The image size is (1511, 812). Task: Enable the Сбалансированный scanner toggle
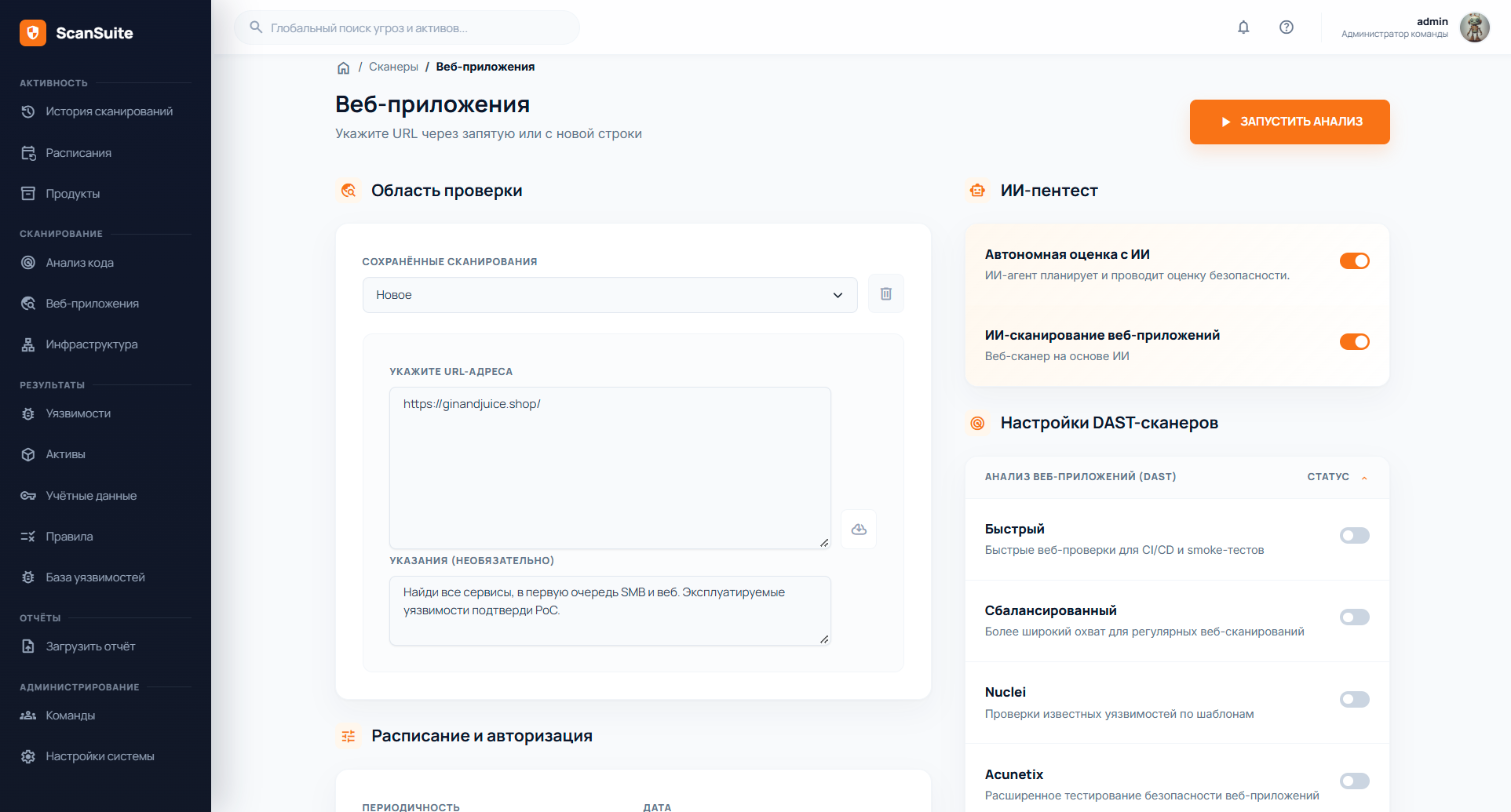[x=1354, y=618]
